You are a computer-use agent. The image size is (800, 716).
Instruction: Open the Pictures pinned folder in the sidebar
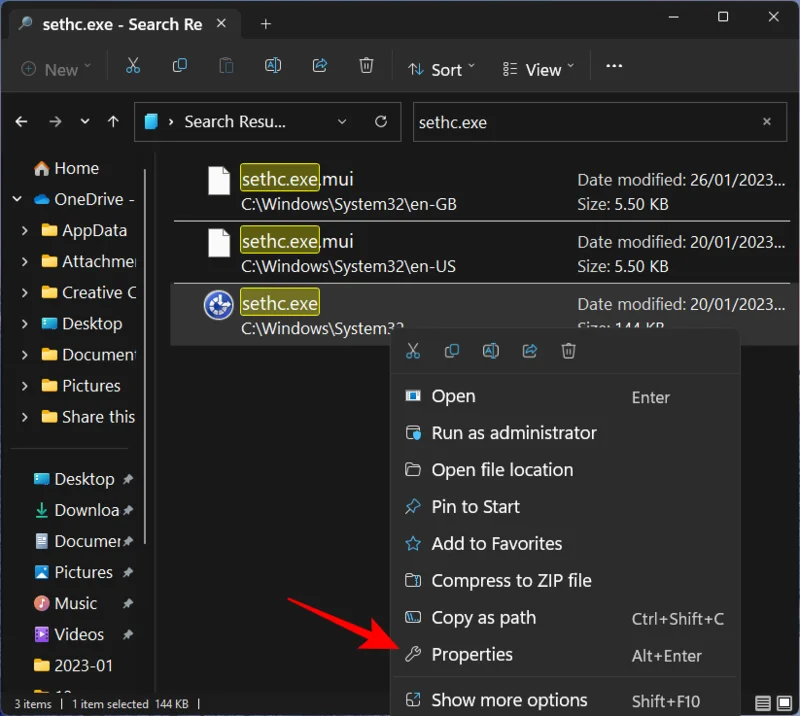[83, 572]
